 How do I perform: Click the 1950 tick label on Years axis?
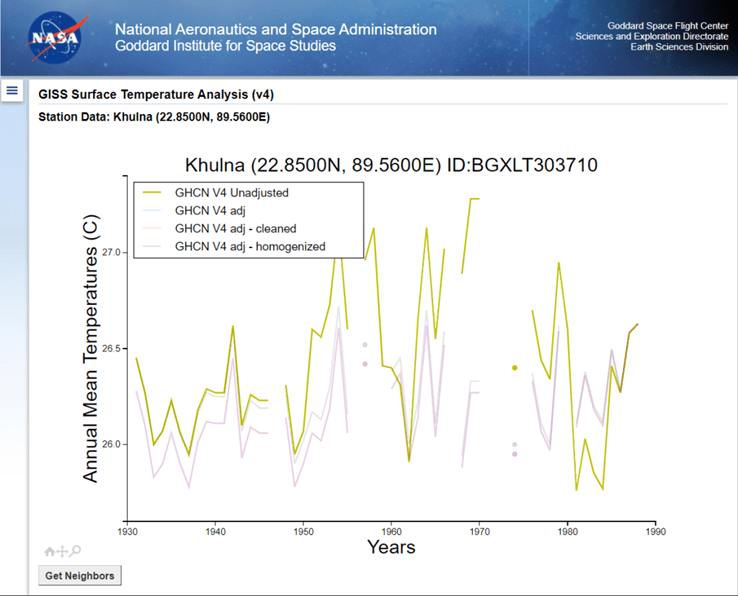303,532
